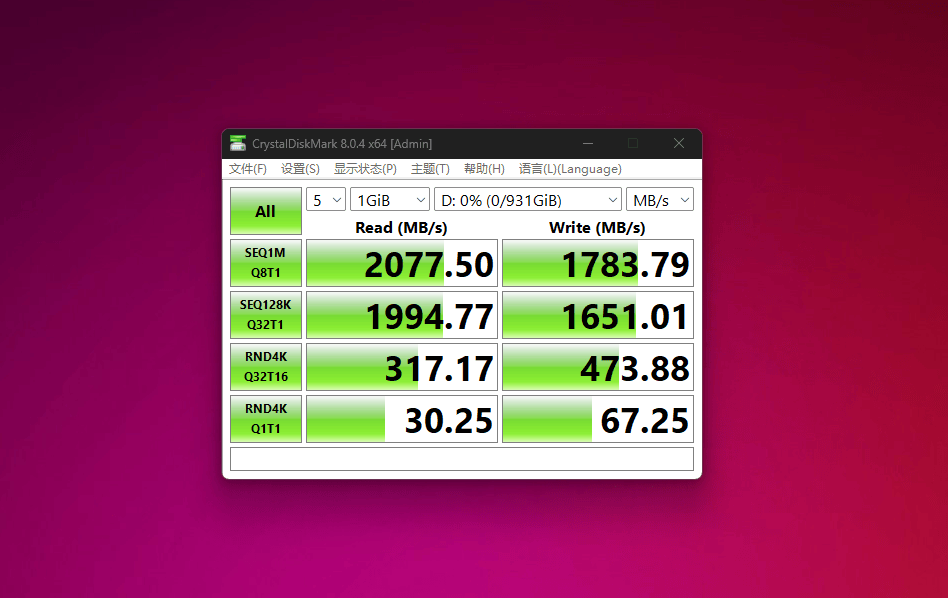The width and height of the screenshot is (948, 598).
Task: Open the 设置(S) menu
Action: click(300, 169)
